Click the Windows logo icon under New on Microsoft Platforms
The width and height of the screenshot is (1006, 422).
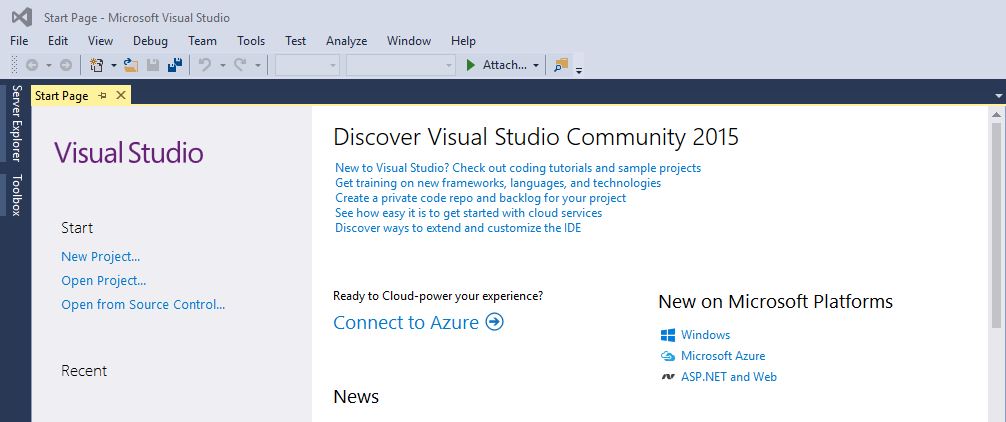tap(668, 335)
